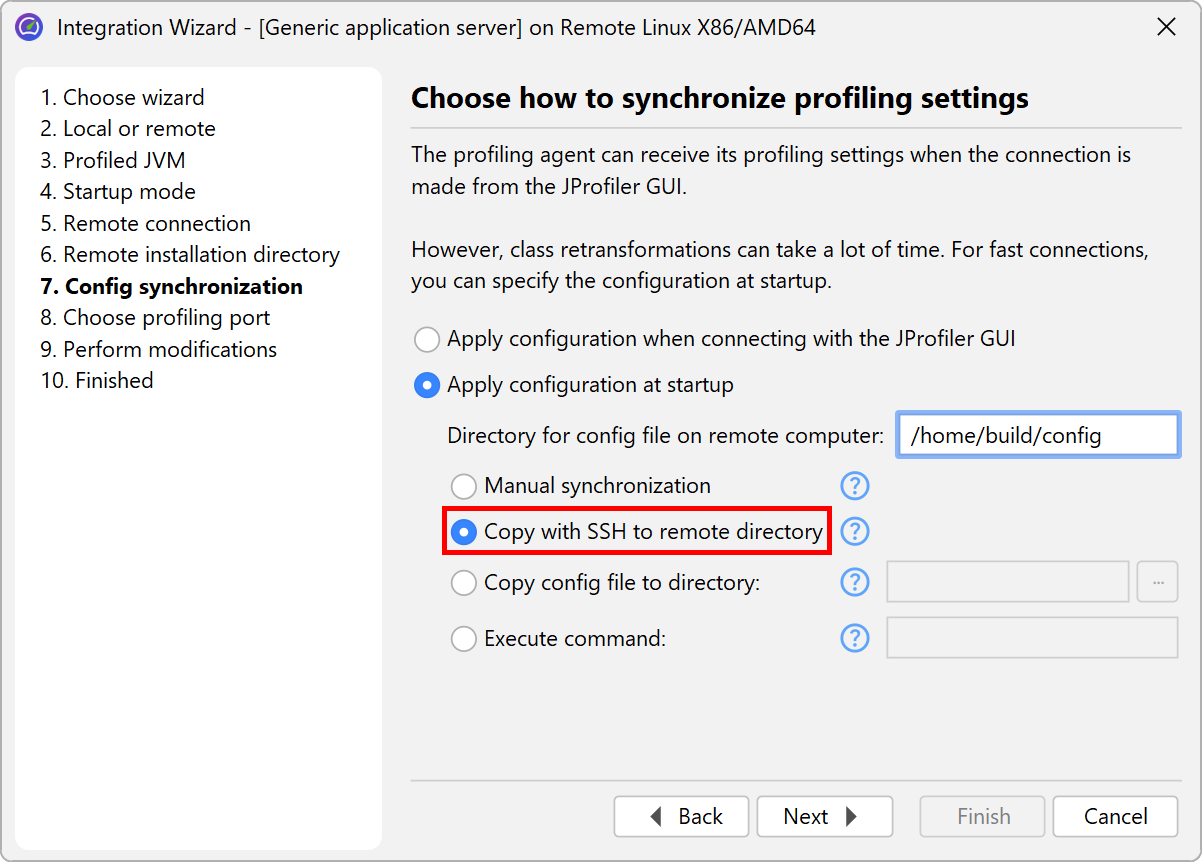Cancel the integration wizard
The image size is (1202, 862).
click(1115, 816)
